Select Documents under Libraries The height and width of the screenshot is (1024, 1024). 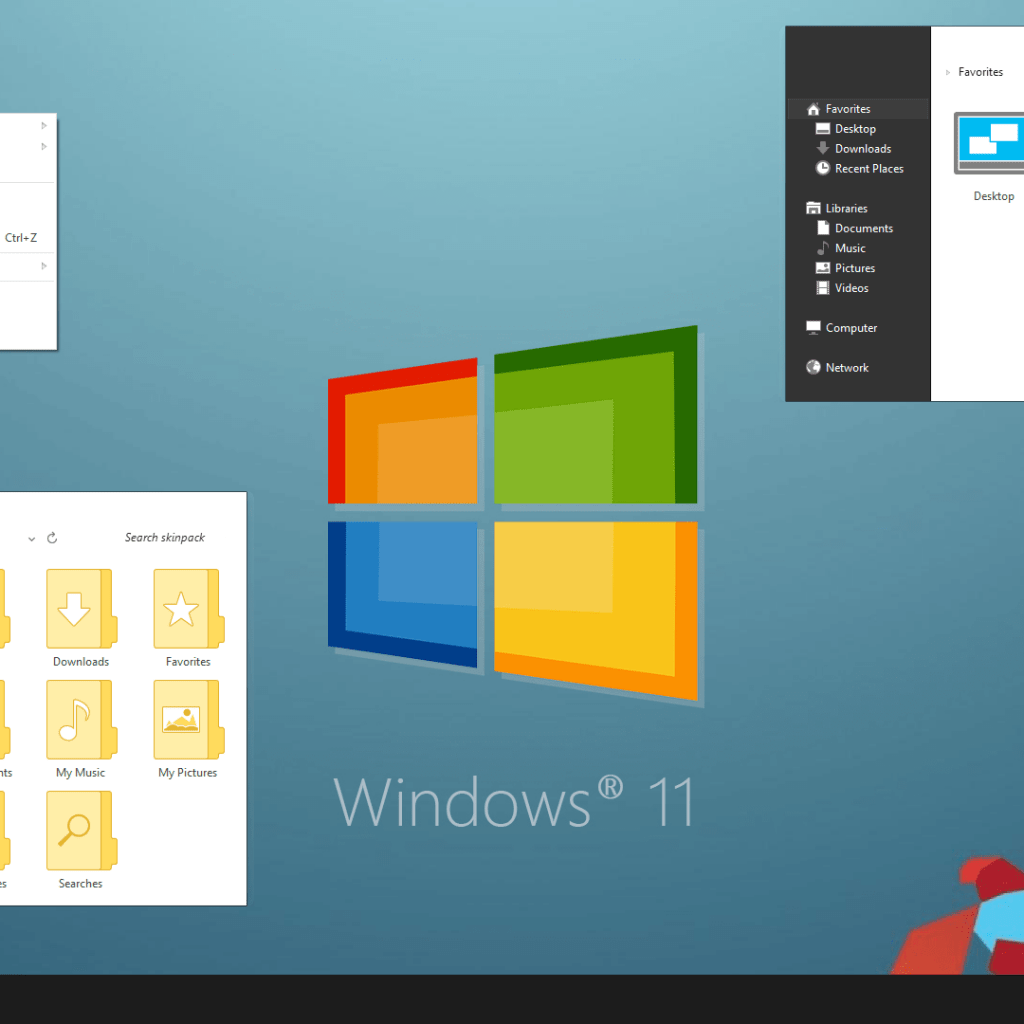864,228
